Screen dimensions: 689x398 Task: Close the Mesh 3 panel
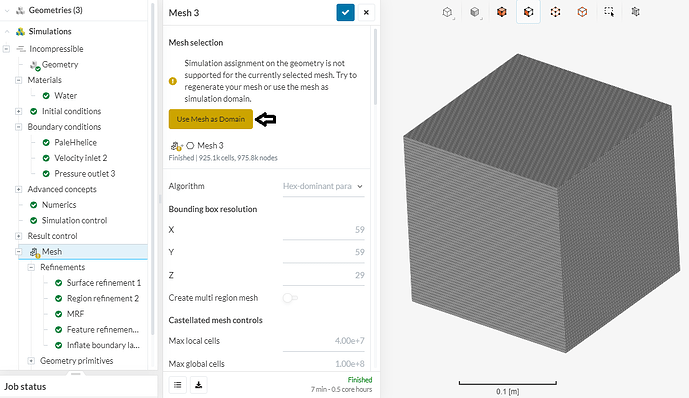click(x=366, y=12)
